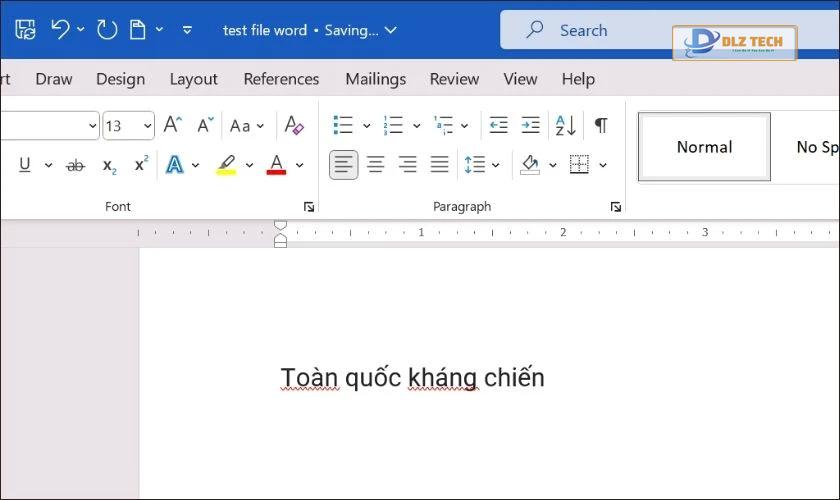The width and height of the screenshot is (840, 500).
Task: Expand the file name saving status dropdown
Action: click(391, 30)
